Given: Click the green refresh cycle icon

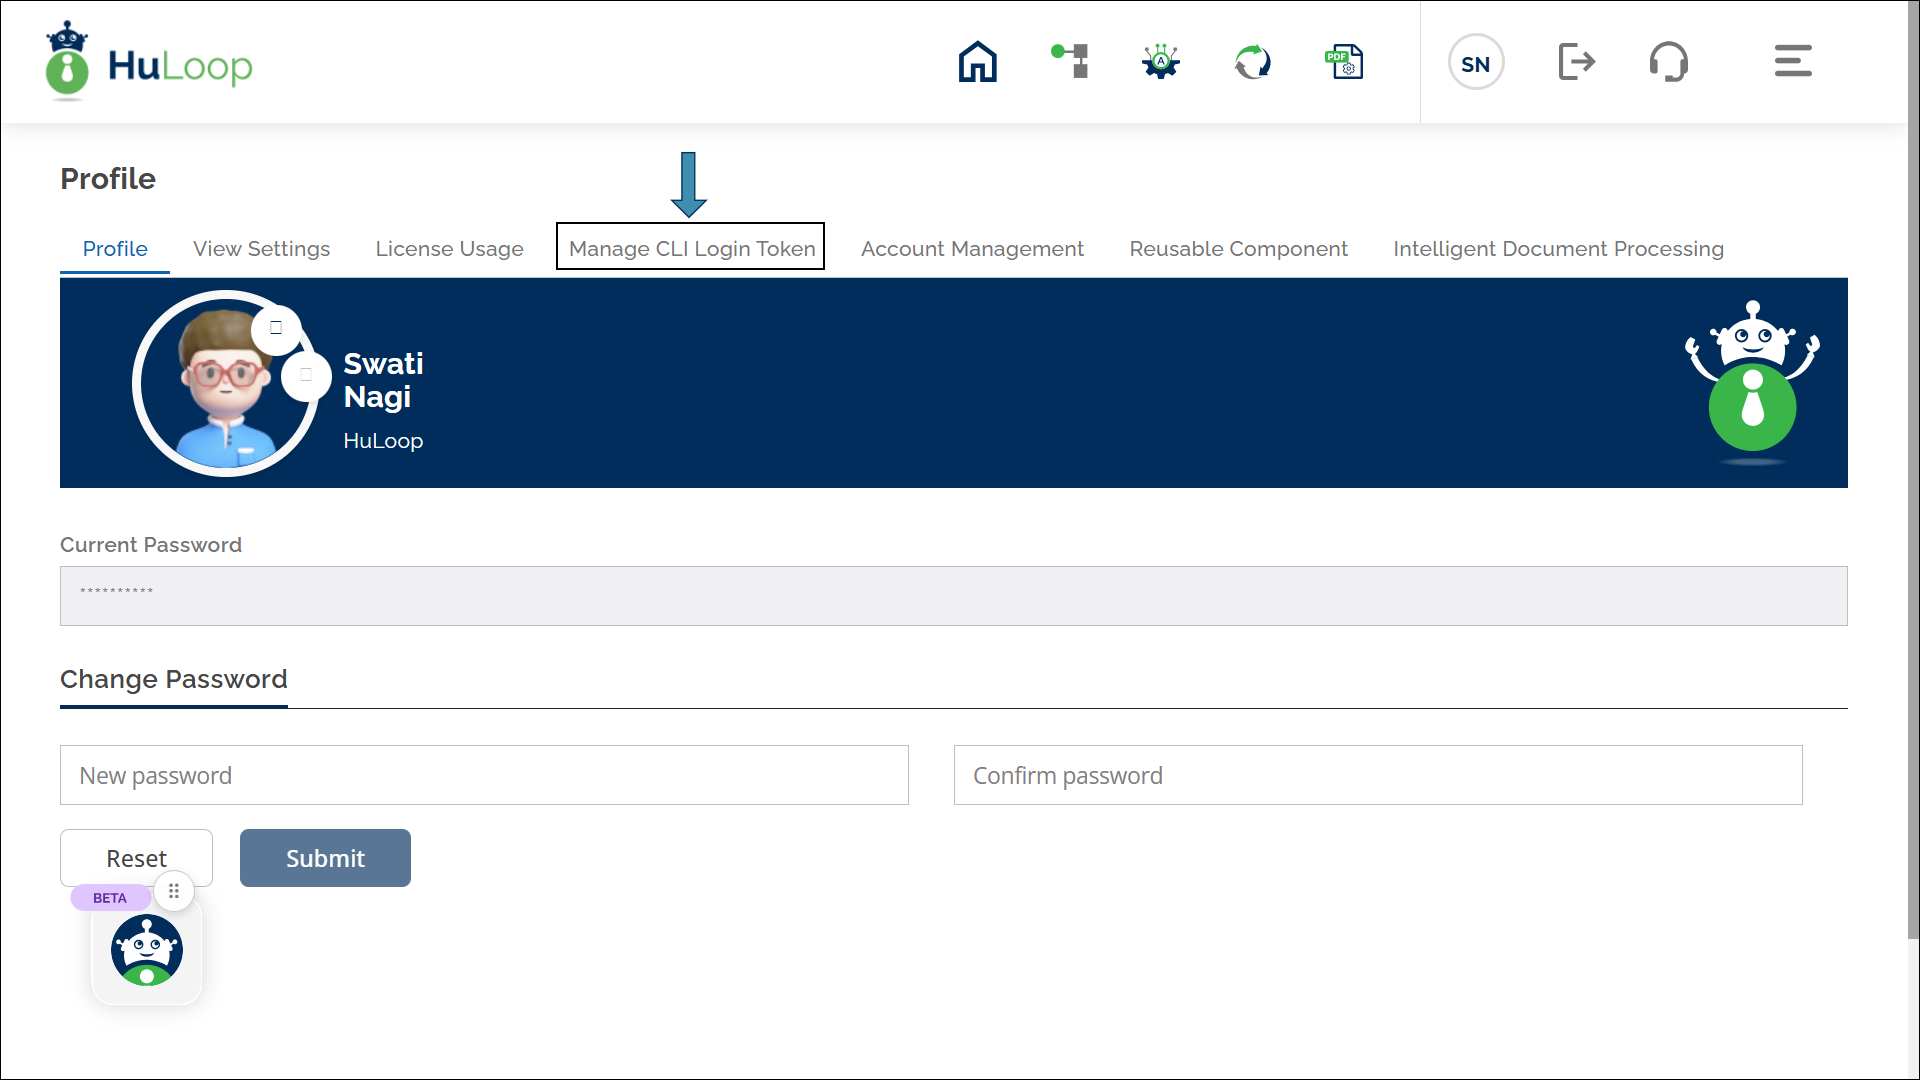Looking at the screenshot, I should click(1252, 62).
